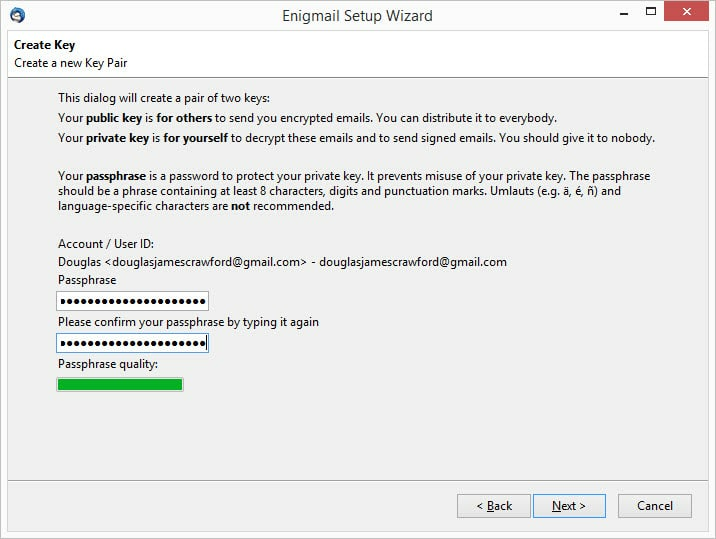Click the Douglas email account user ID text
The image size is (716, 539).
(x=282, y=262)
